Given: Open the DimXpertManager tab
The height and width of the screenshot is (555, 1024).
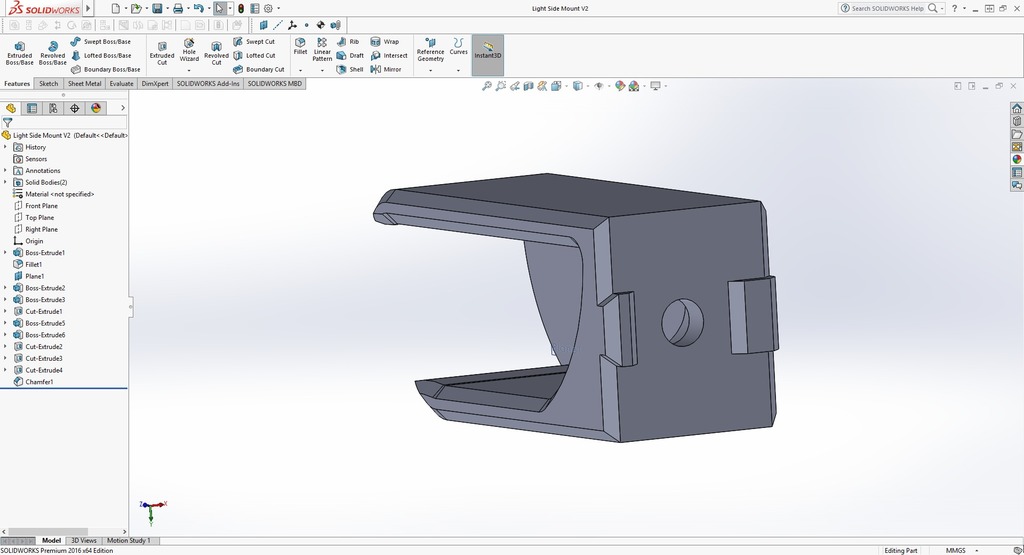Looking at the screenshot, I should pos(74,108).
